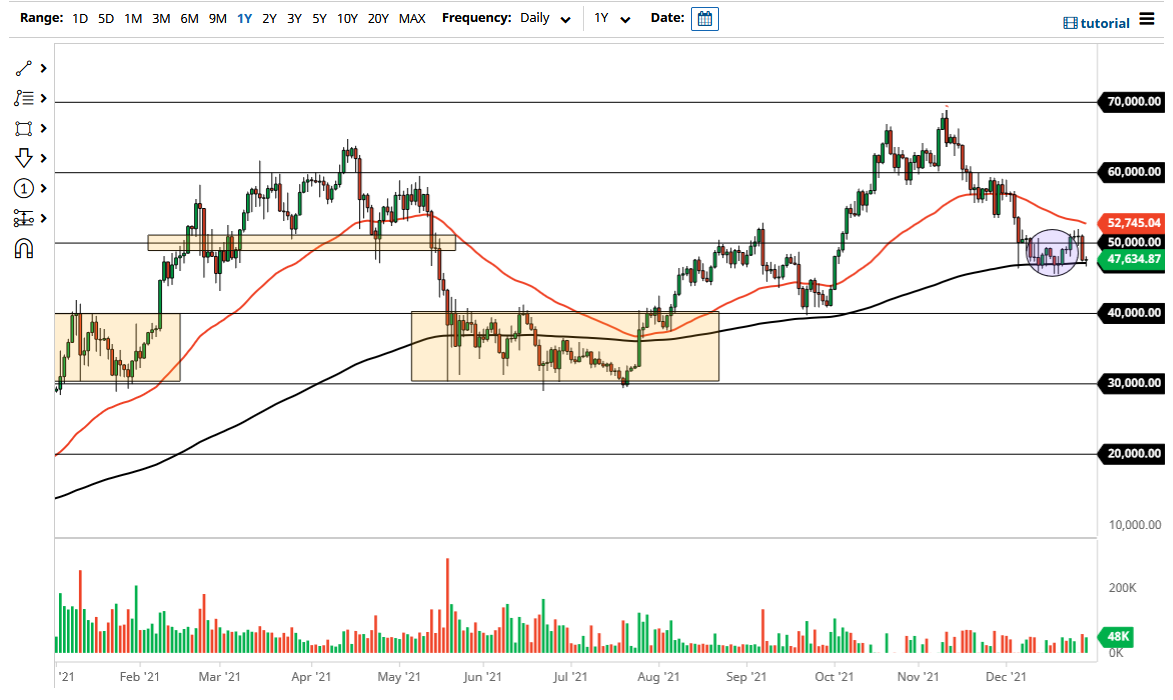Open the measurement settings tool
Screen dimensions: 1173x700
click(24, 218)
